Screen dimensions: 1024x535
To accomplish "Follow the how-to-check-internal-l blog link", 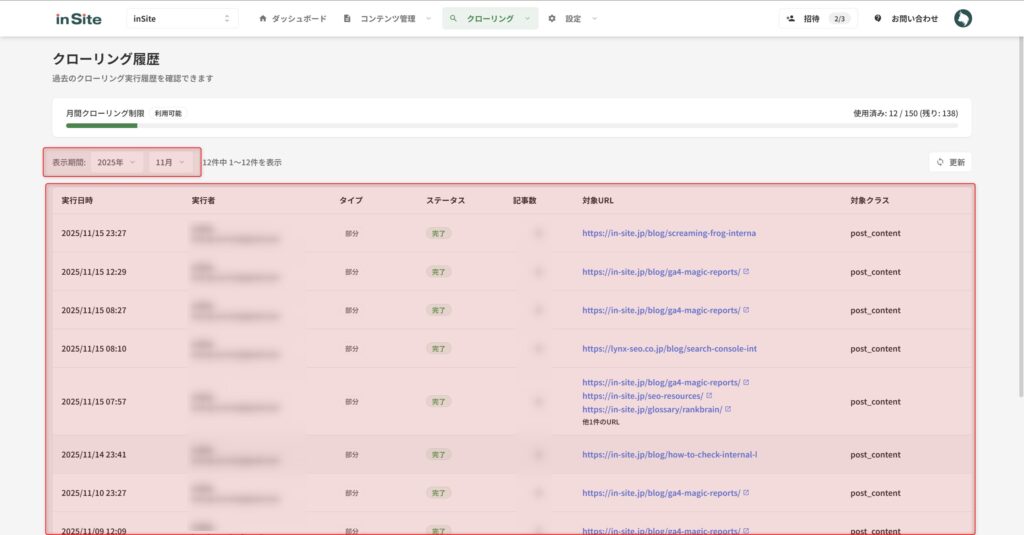I will [668, 454].
